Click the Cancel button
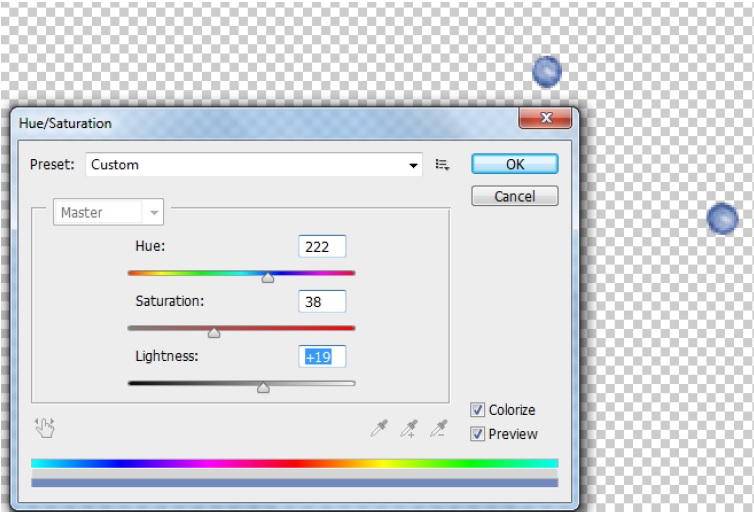The width and height of the screenshot is (754, 513). (514, 197)
